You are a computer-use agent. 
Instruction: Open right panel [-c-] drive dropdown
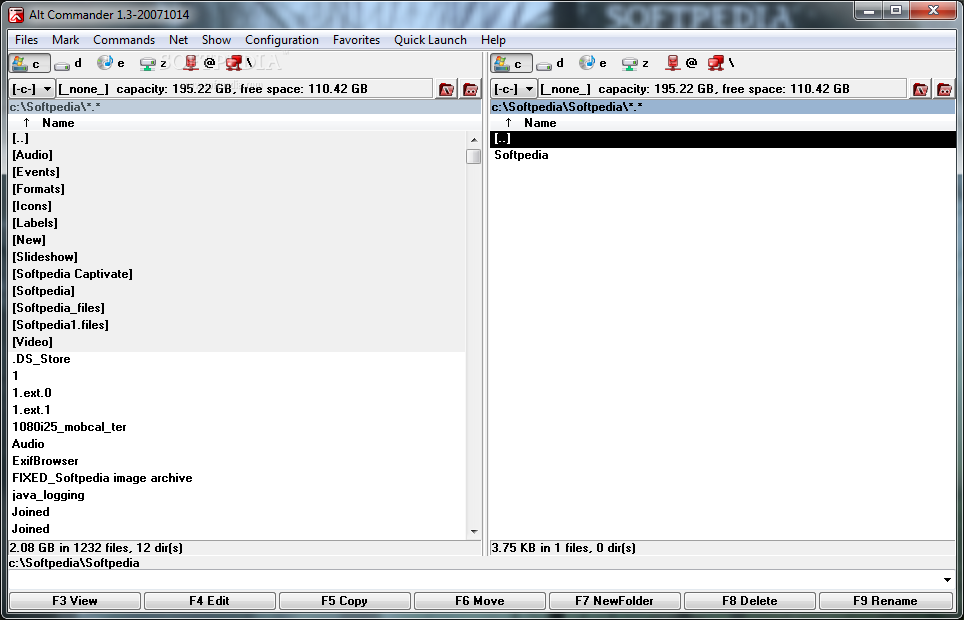click(514, 89)
